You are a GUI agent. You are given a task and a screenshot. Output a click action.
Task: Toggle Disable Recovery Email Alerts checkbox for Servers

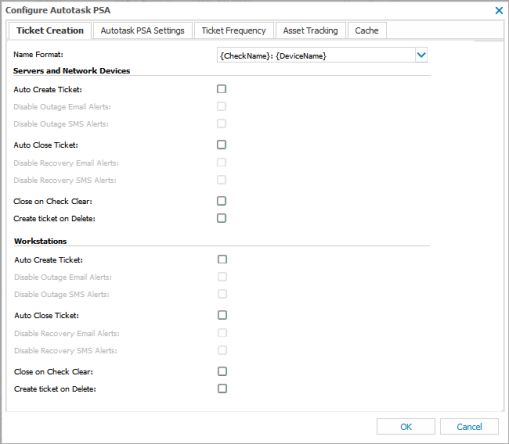(222, 163)
